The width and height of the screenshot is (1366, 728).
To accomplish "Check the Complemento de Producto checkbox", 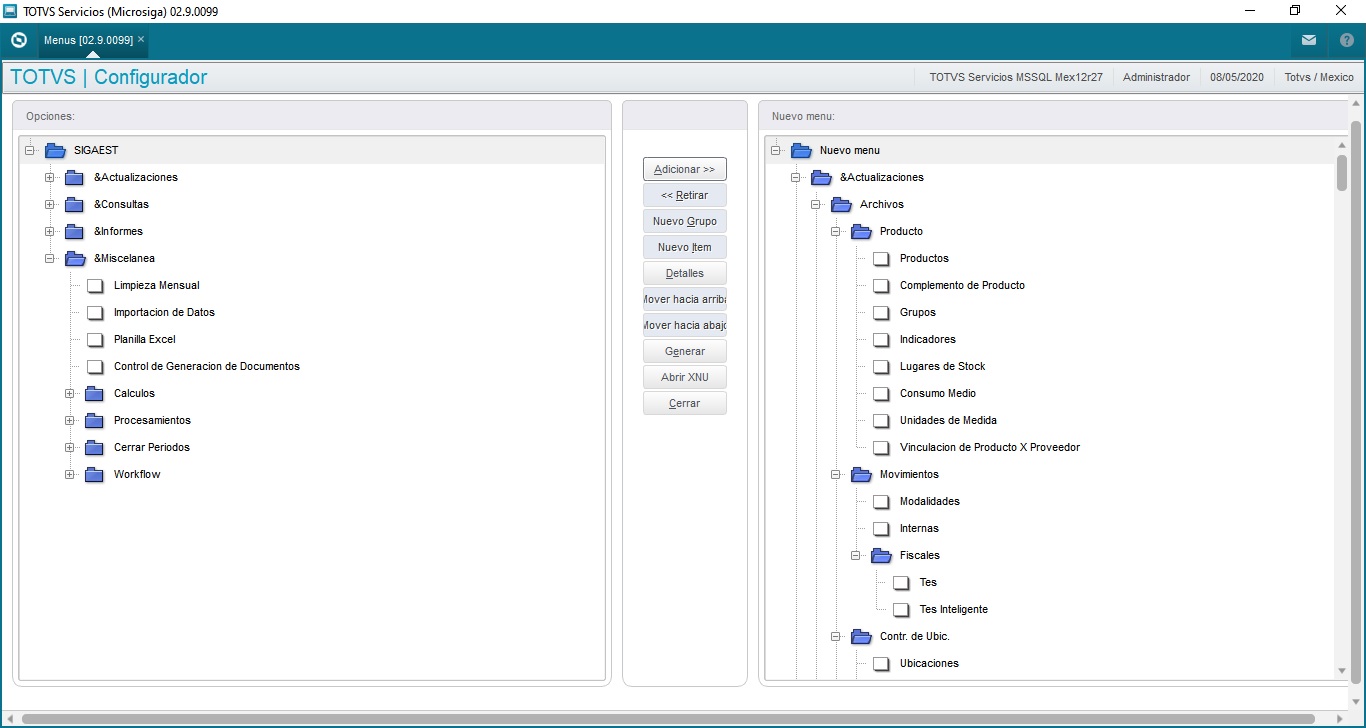I will pos(881,285).
